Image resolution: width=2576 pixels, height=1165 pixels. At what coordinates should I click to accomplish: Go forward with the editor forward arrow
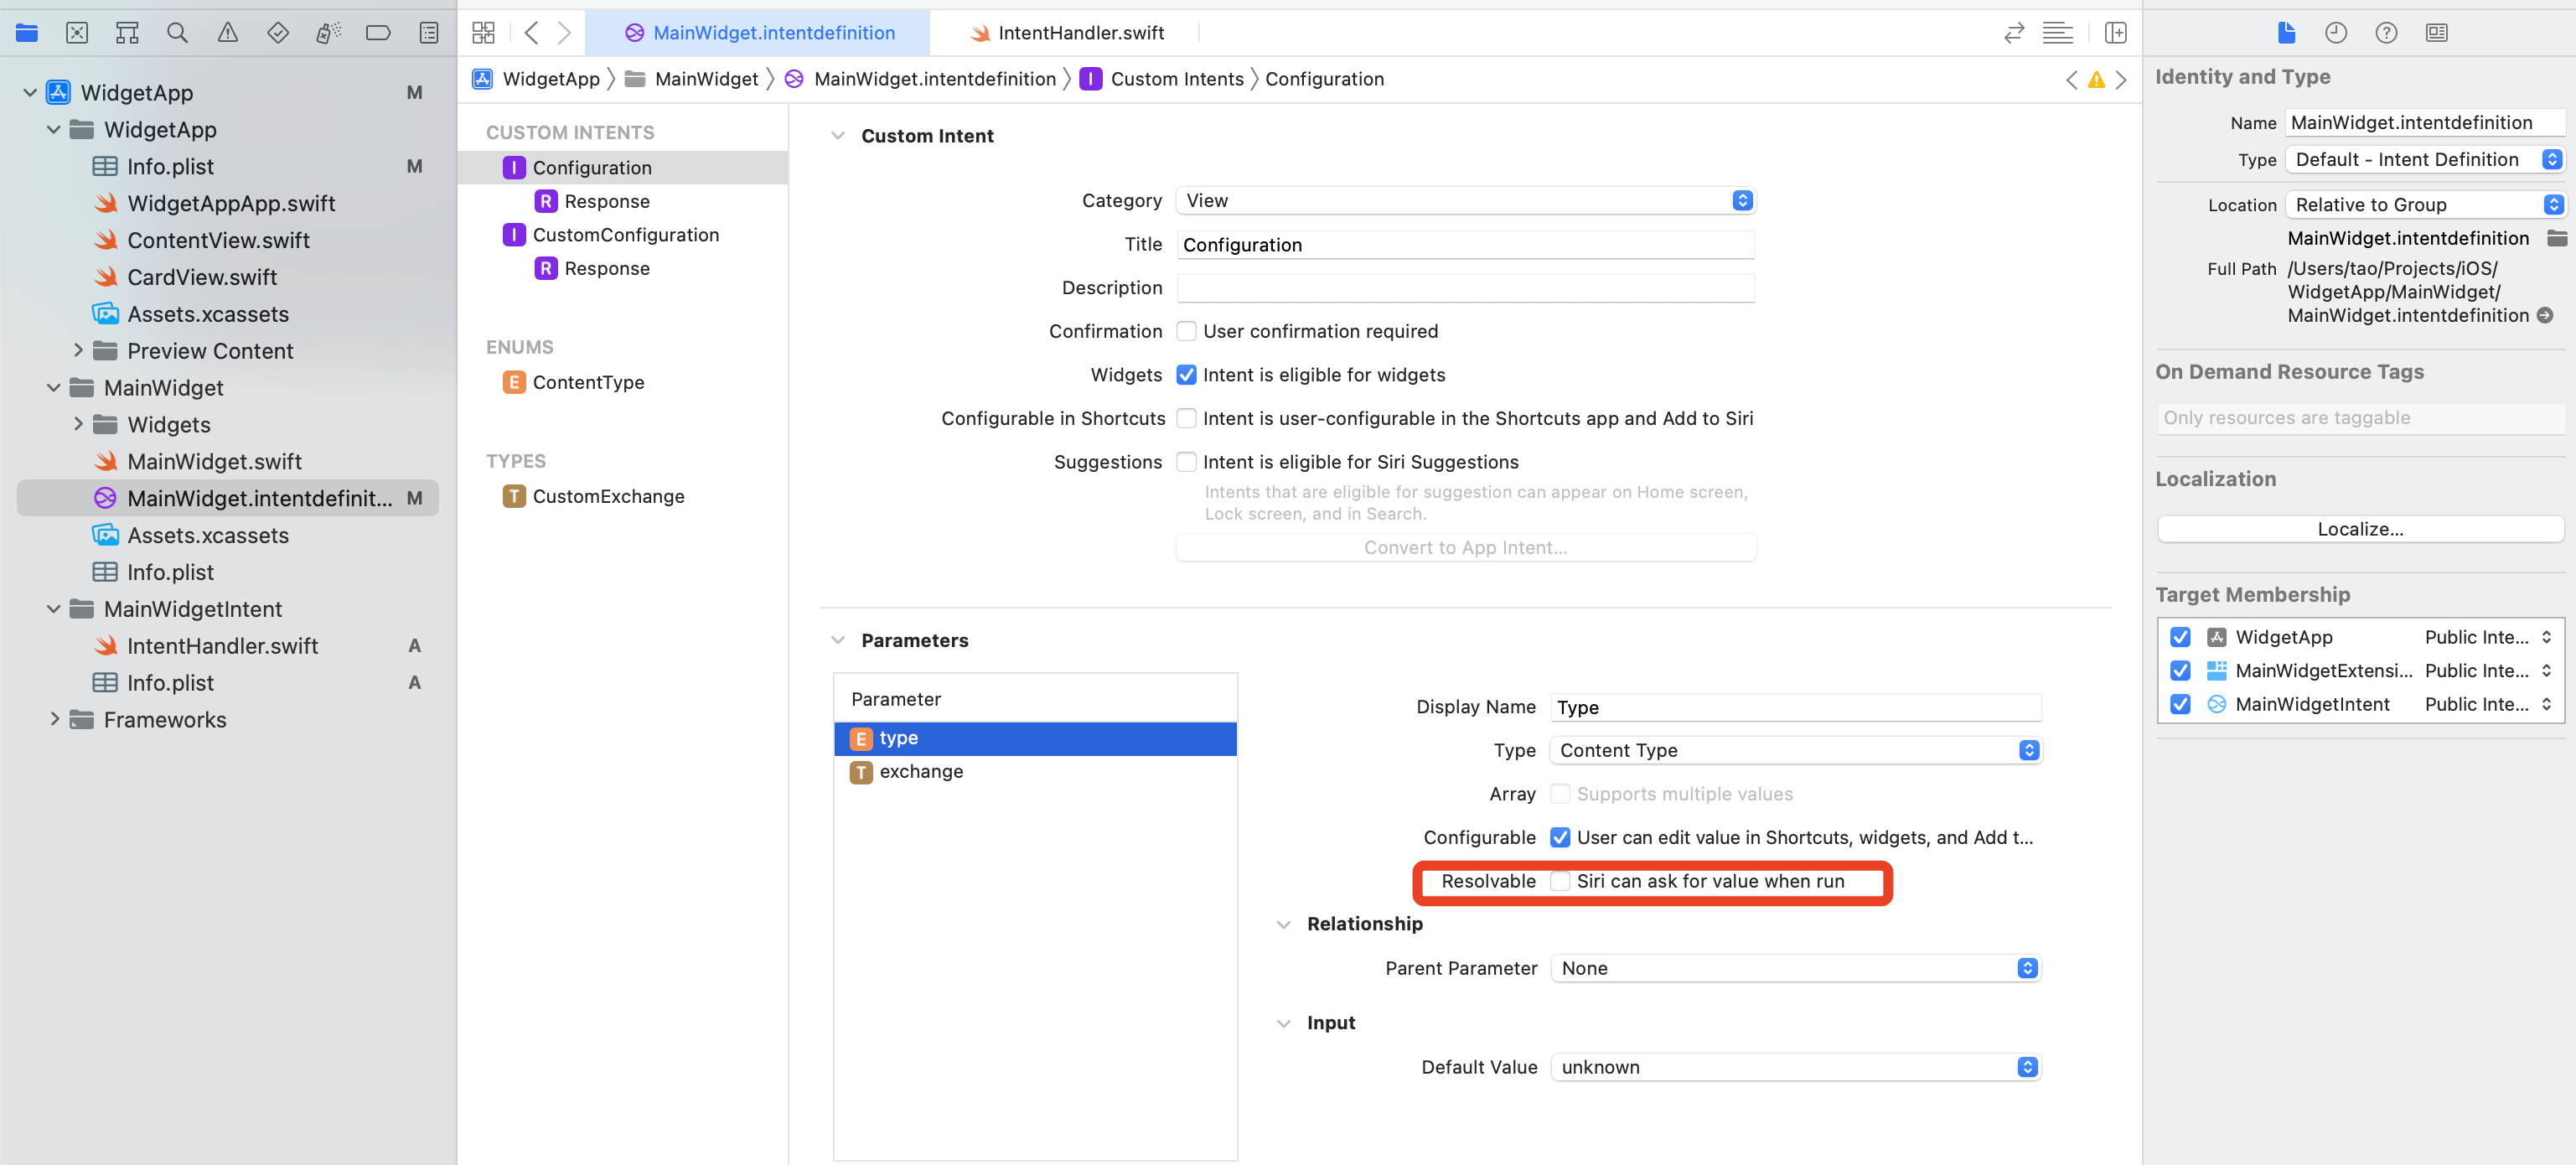[564, 33]
